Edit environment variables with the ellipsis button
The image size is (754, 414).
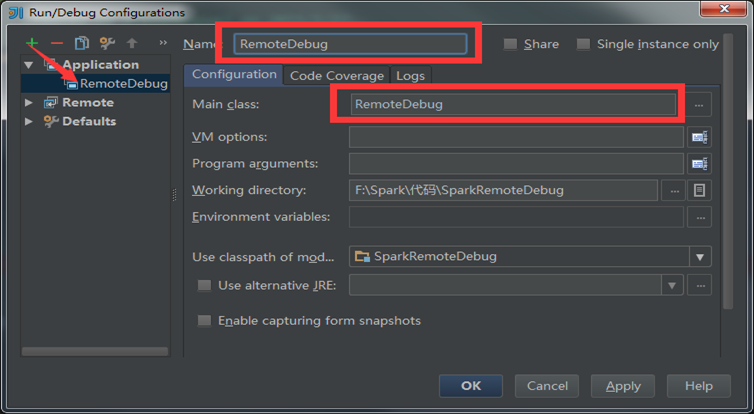(x=700, y=218)
